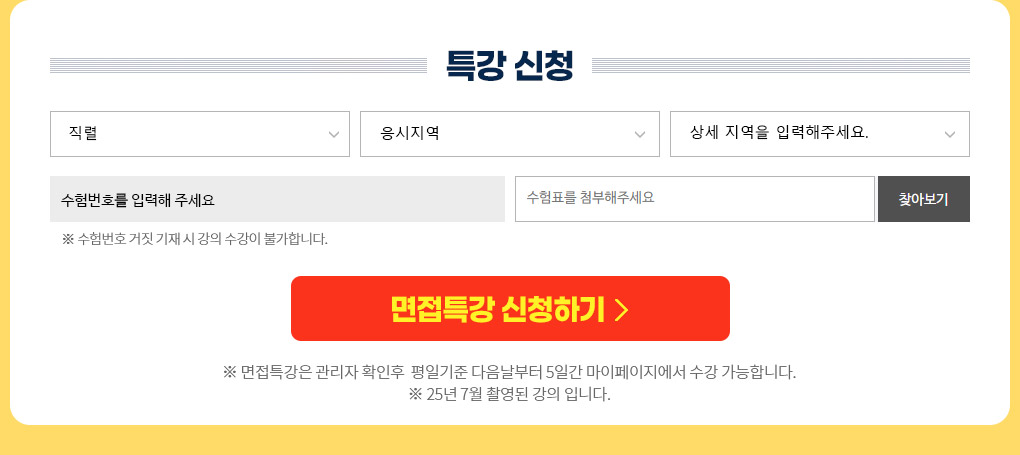The image size is (1020, 455).
Task: Click the chevron arrow beside 응시지역
Action: point(640,135)
